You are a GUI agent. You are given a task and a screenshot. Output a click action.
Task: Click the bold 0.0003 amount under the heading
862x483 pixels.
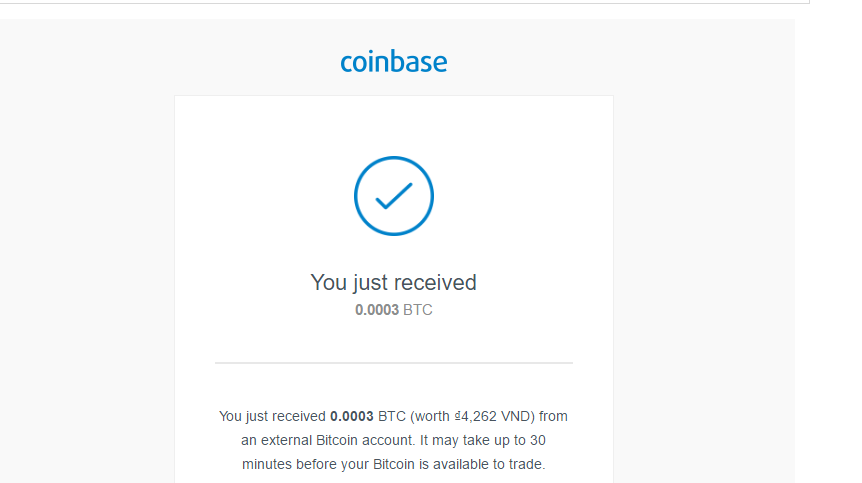376,310
